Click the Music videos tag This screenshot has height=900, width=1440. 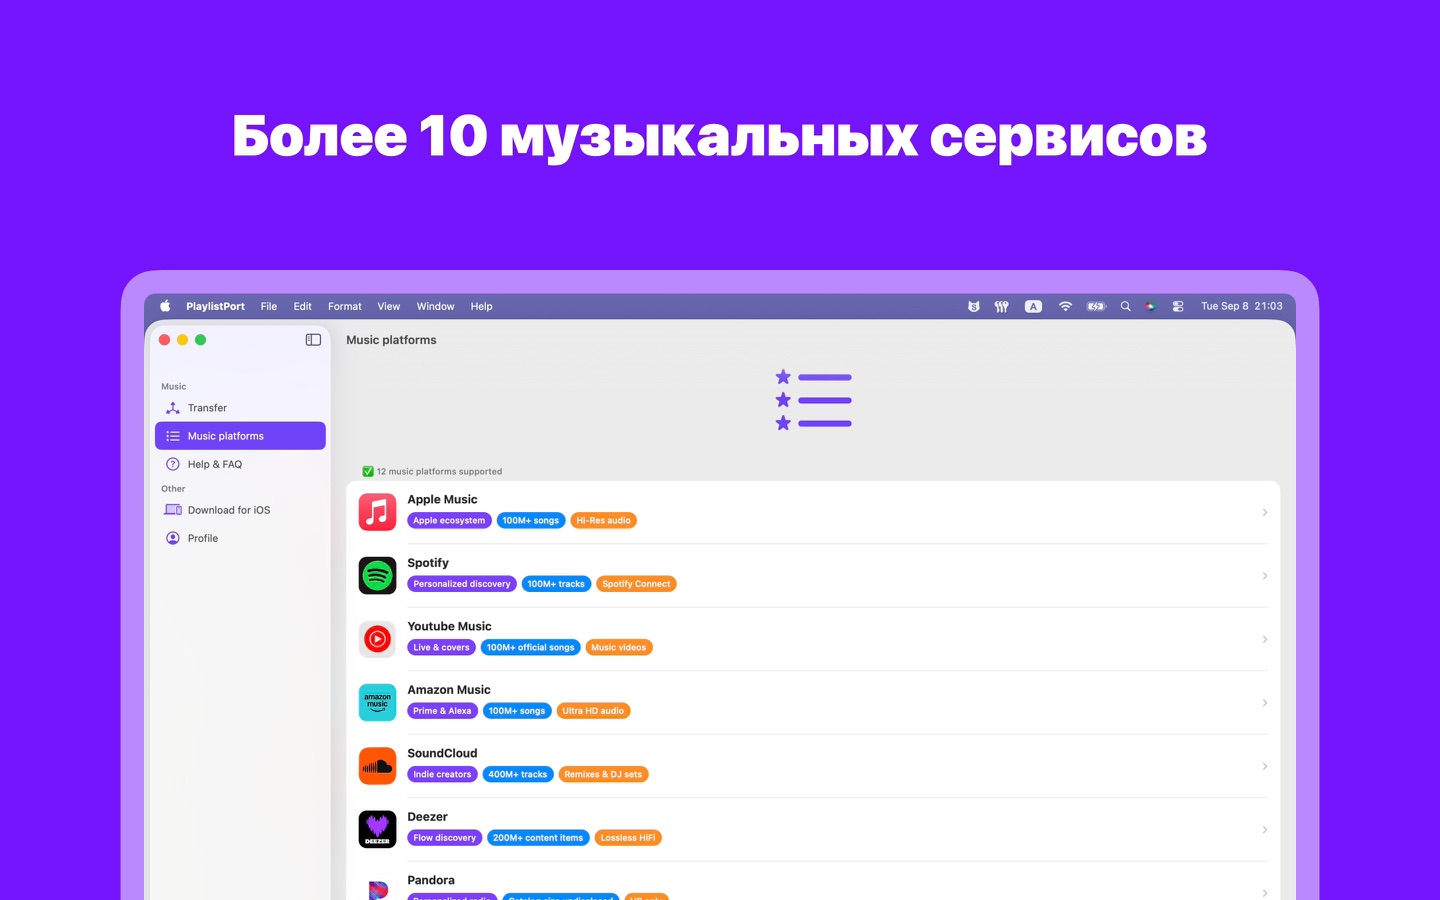pos(619,648)
